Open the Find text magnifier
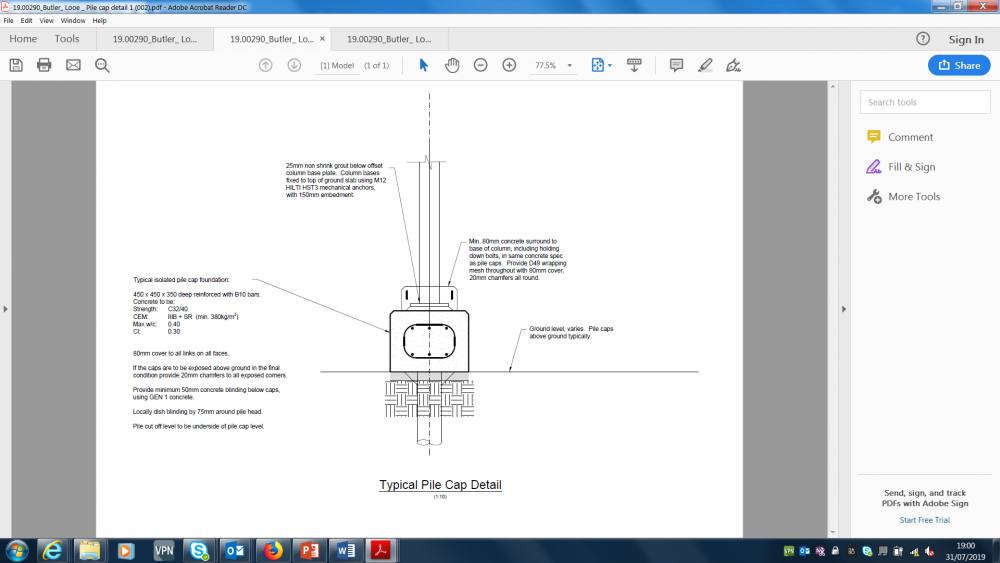 click(x=102, y=65)
